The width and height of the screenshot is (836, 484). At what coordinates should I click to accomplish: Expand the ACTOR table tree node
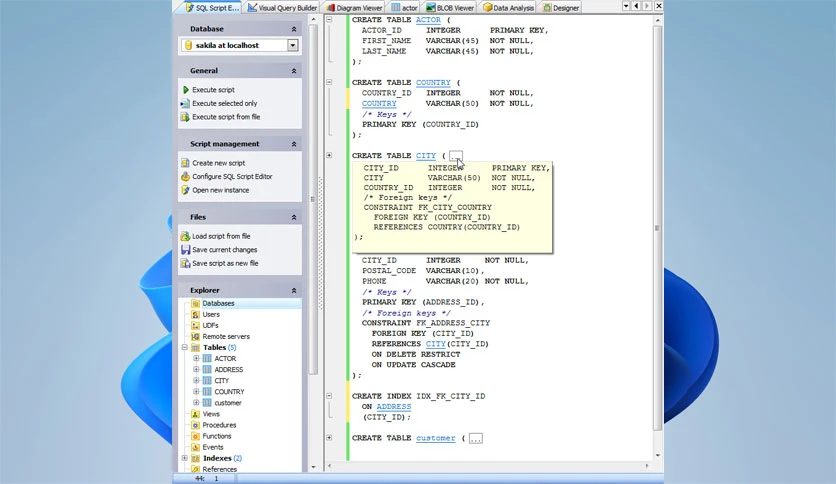click(x=196, y=359)
